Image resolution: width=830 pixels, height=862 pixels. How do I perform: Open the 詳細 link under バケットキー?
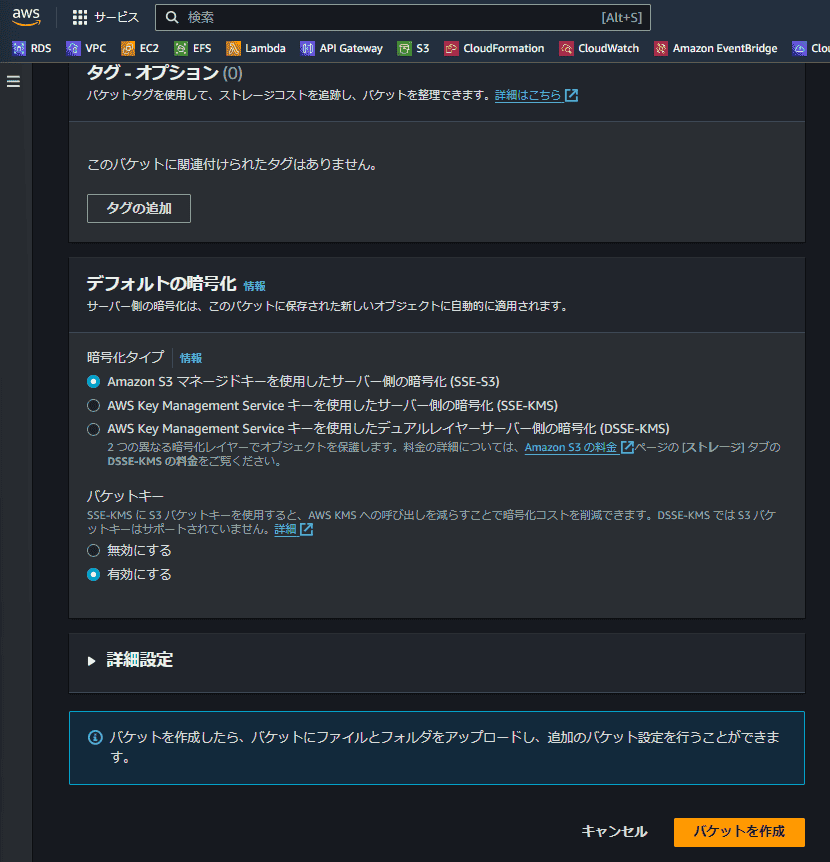pyautogui.click(x=285, y=529)
